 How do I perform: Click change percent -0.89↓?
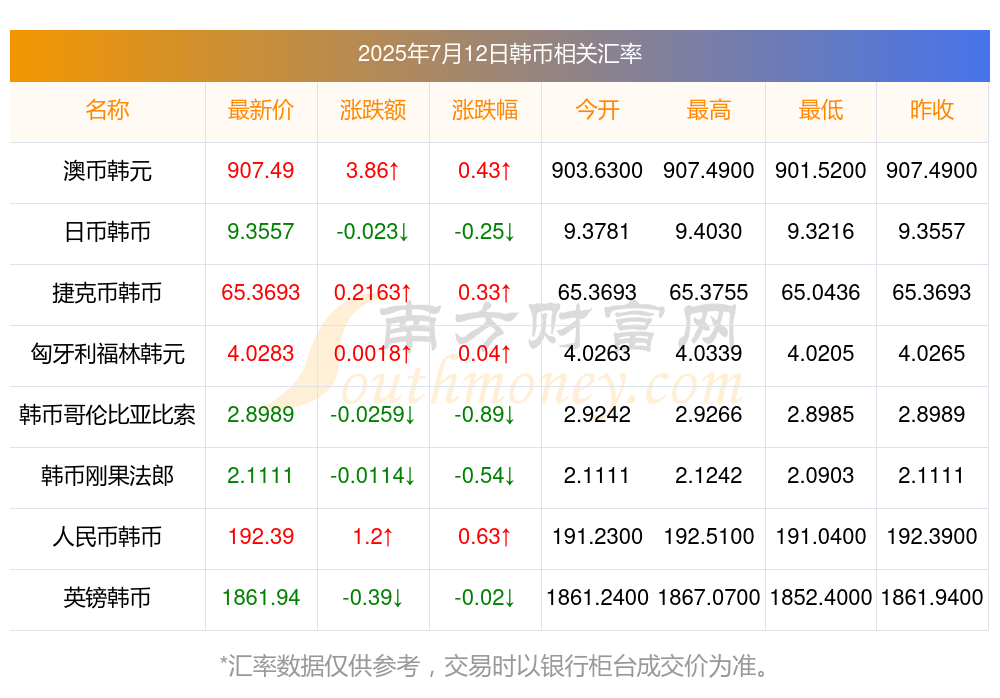485,414
